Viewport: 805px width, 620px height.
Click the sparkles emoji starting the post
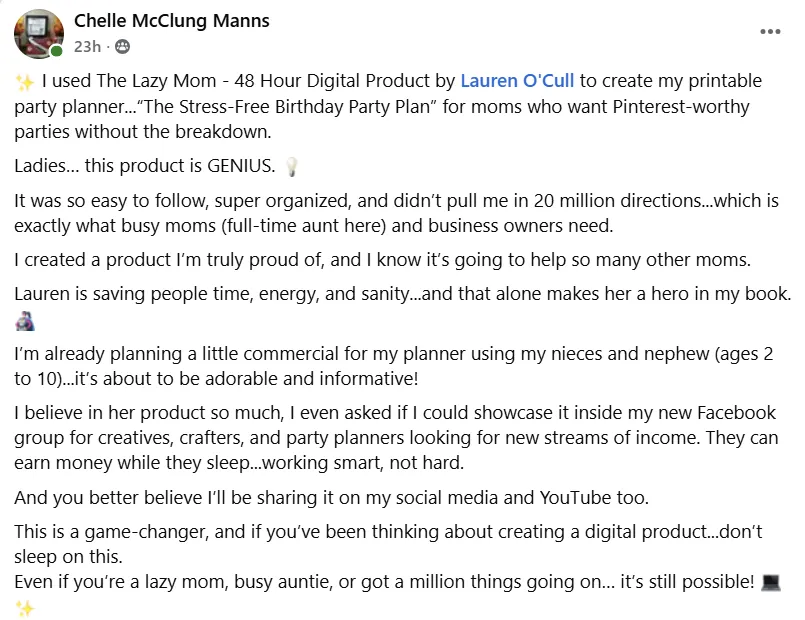[x=24, y=82]
